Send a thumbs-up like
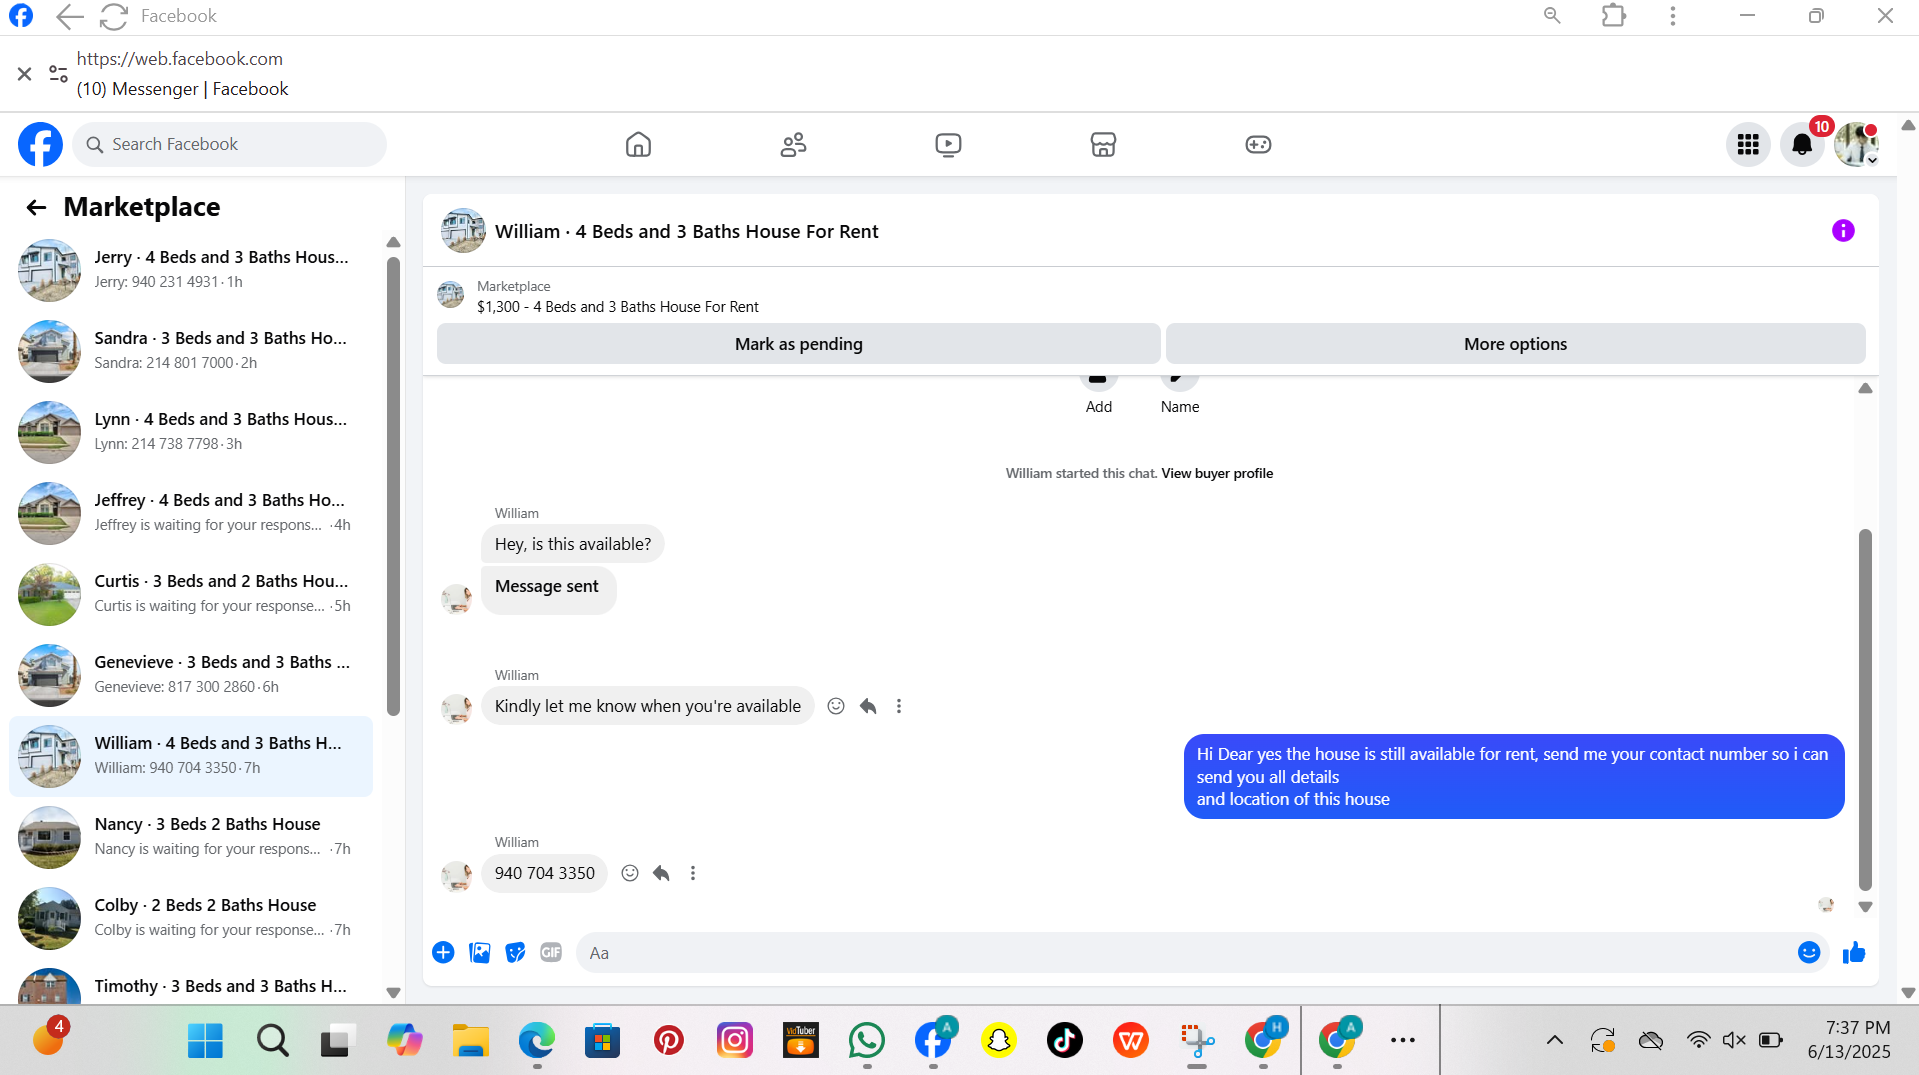1919x1075 pixels. point(1854,953)
